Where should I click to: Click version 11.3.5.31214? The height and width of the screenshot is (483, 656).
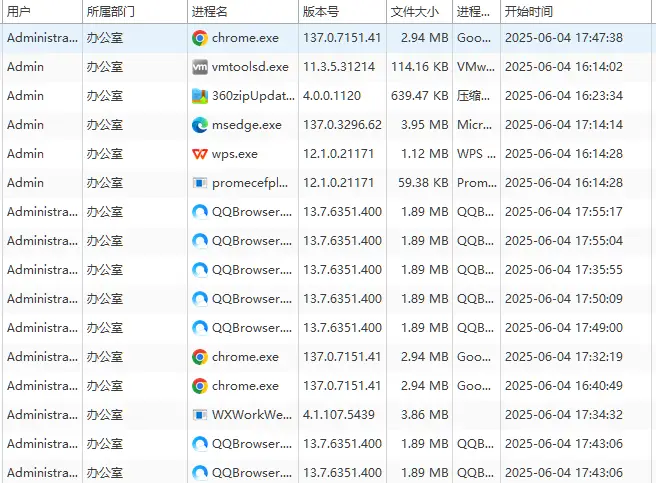(x=339, y=67)
